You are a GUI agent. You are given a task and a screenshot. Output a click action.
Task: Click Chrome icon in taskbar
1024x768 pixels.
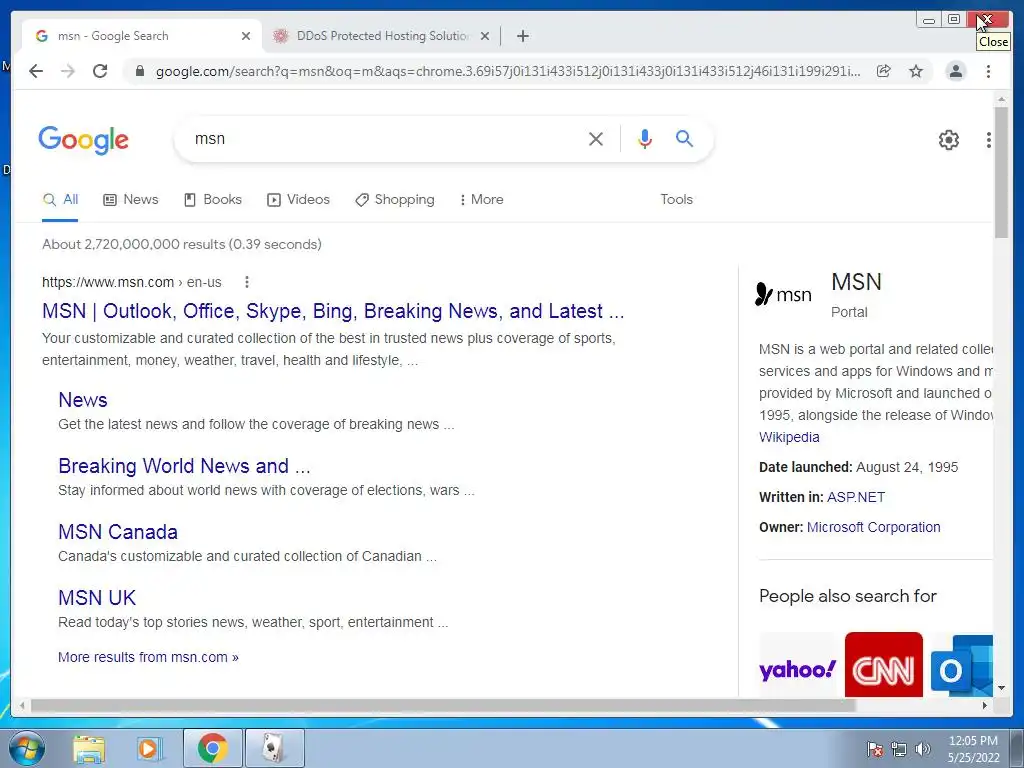212,748
